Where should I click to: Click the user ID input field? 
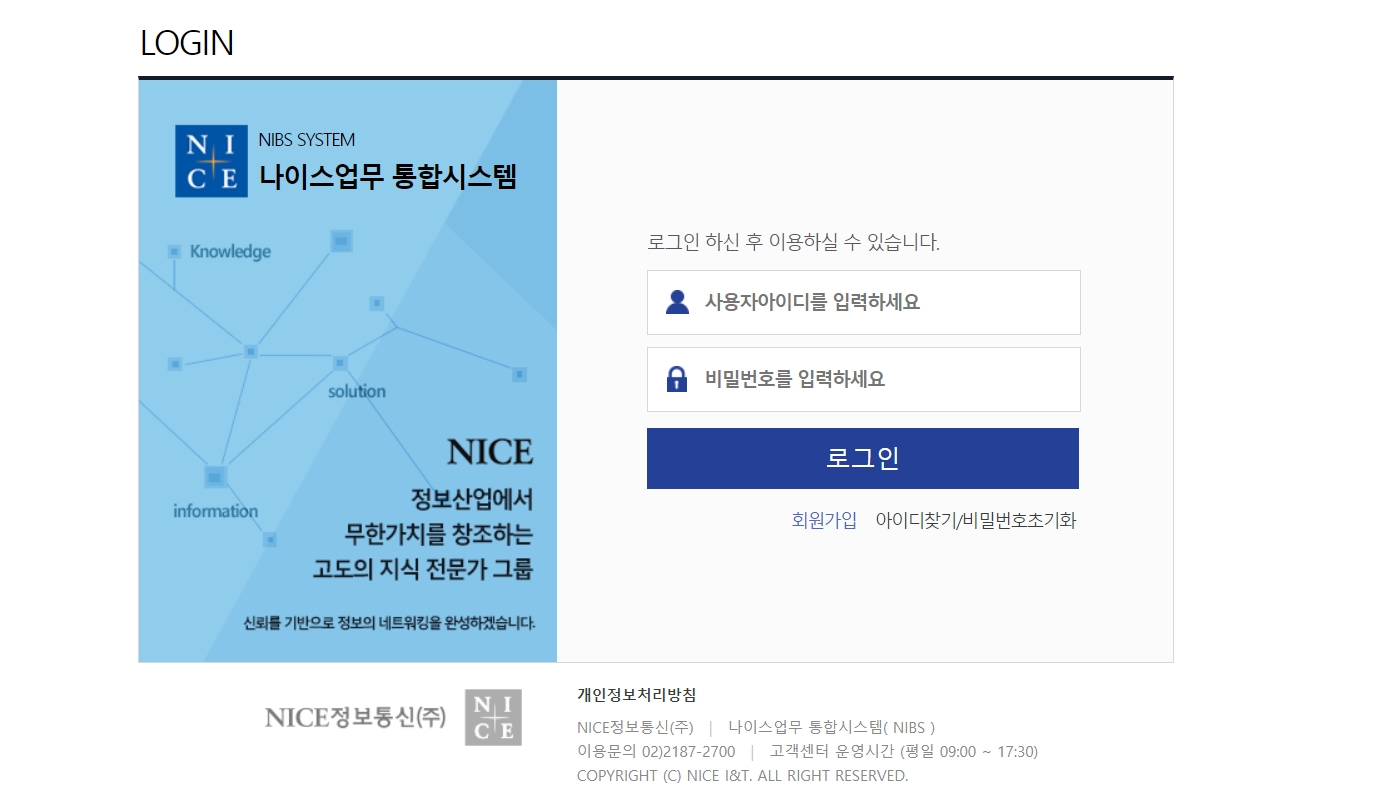(x=863, y=302)
